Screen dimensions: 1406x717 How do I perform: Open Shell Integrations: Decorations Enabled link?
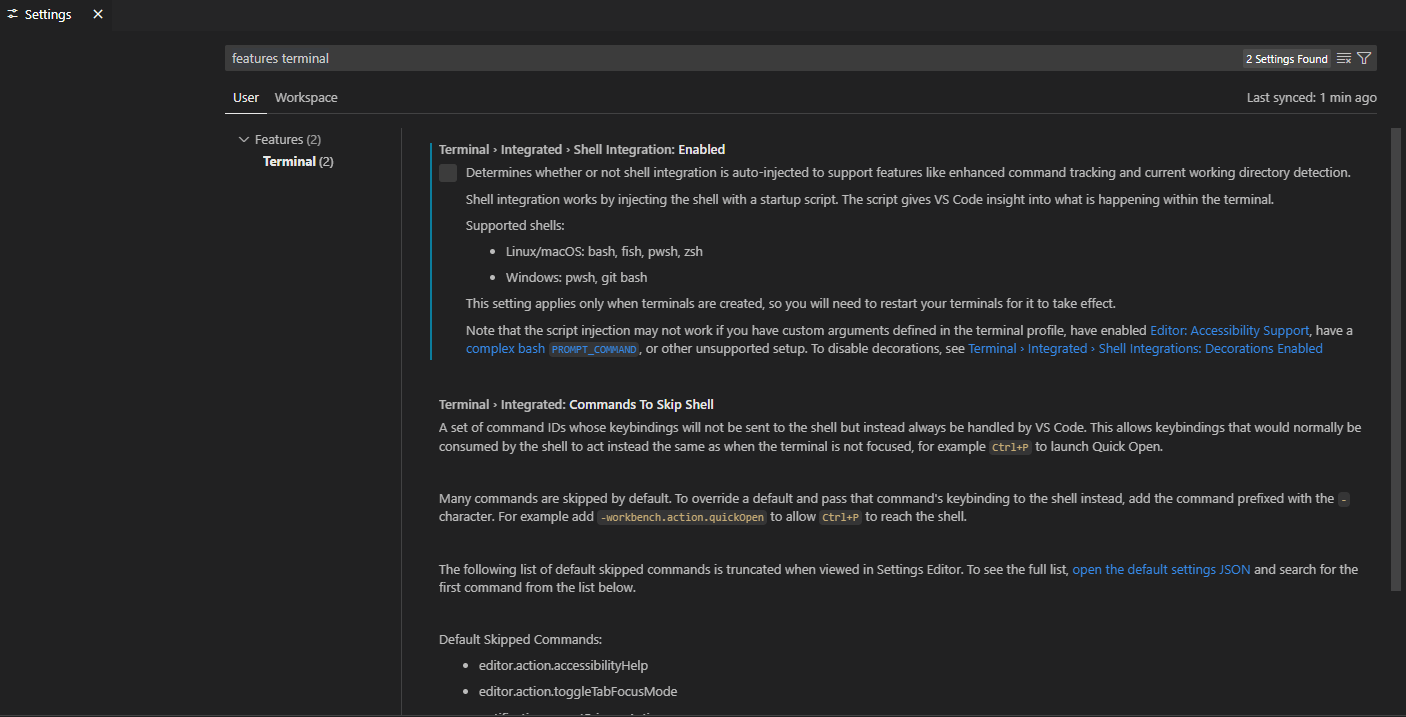click(1145, 349)
